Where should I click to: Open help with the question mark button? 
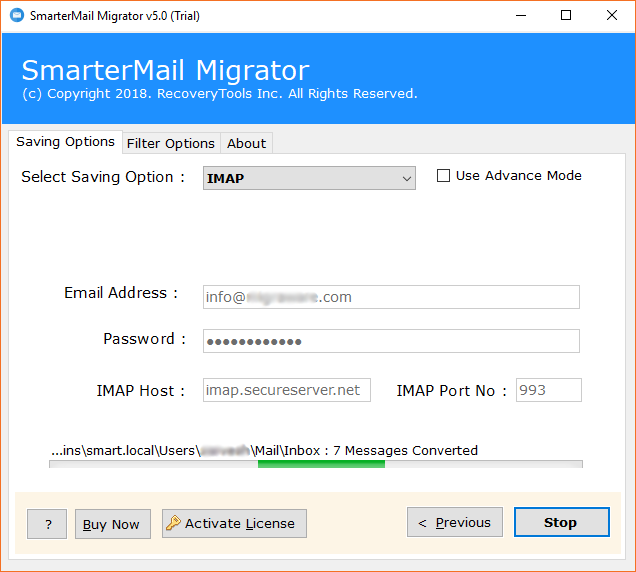[47, 524]
